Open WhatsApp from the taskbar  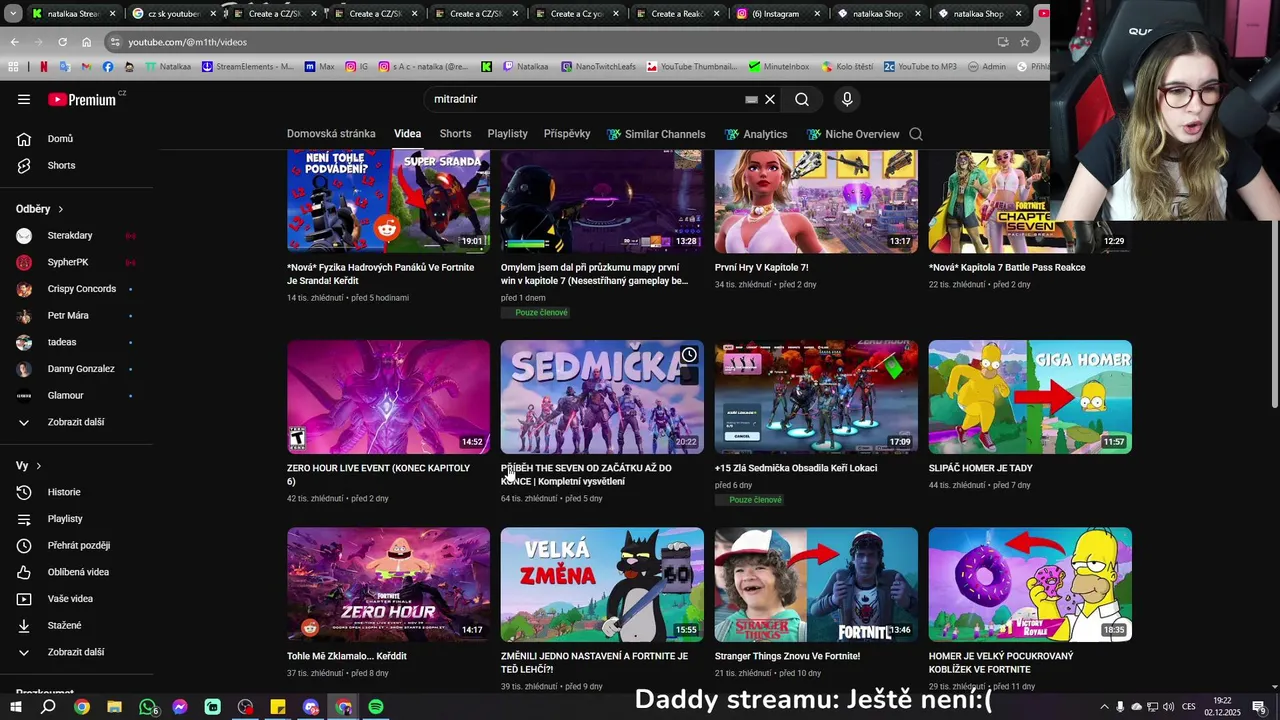point(147,707)
